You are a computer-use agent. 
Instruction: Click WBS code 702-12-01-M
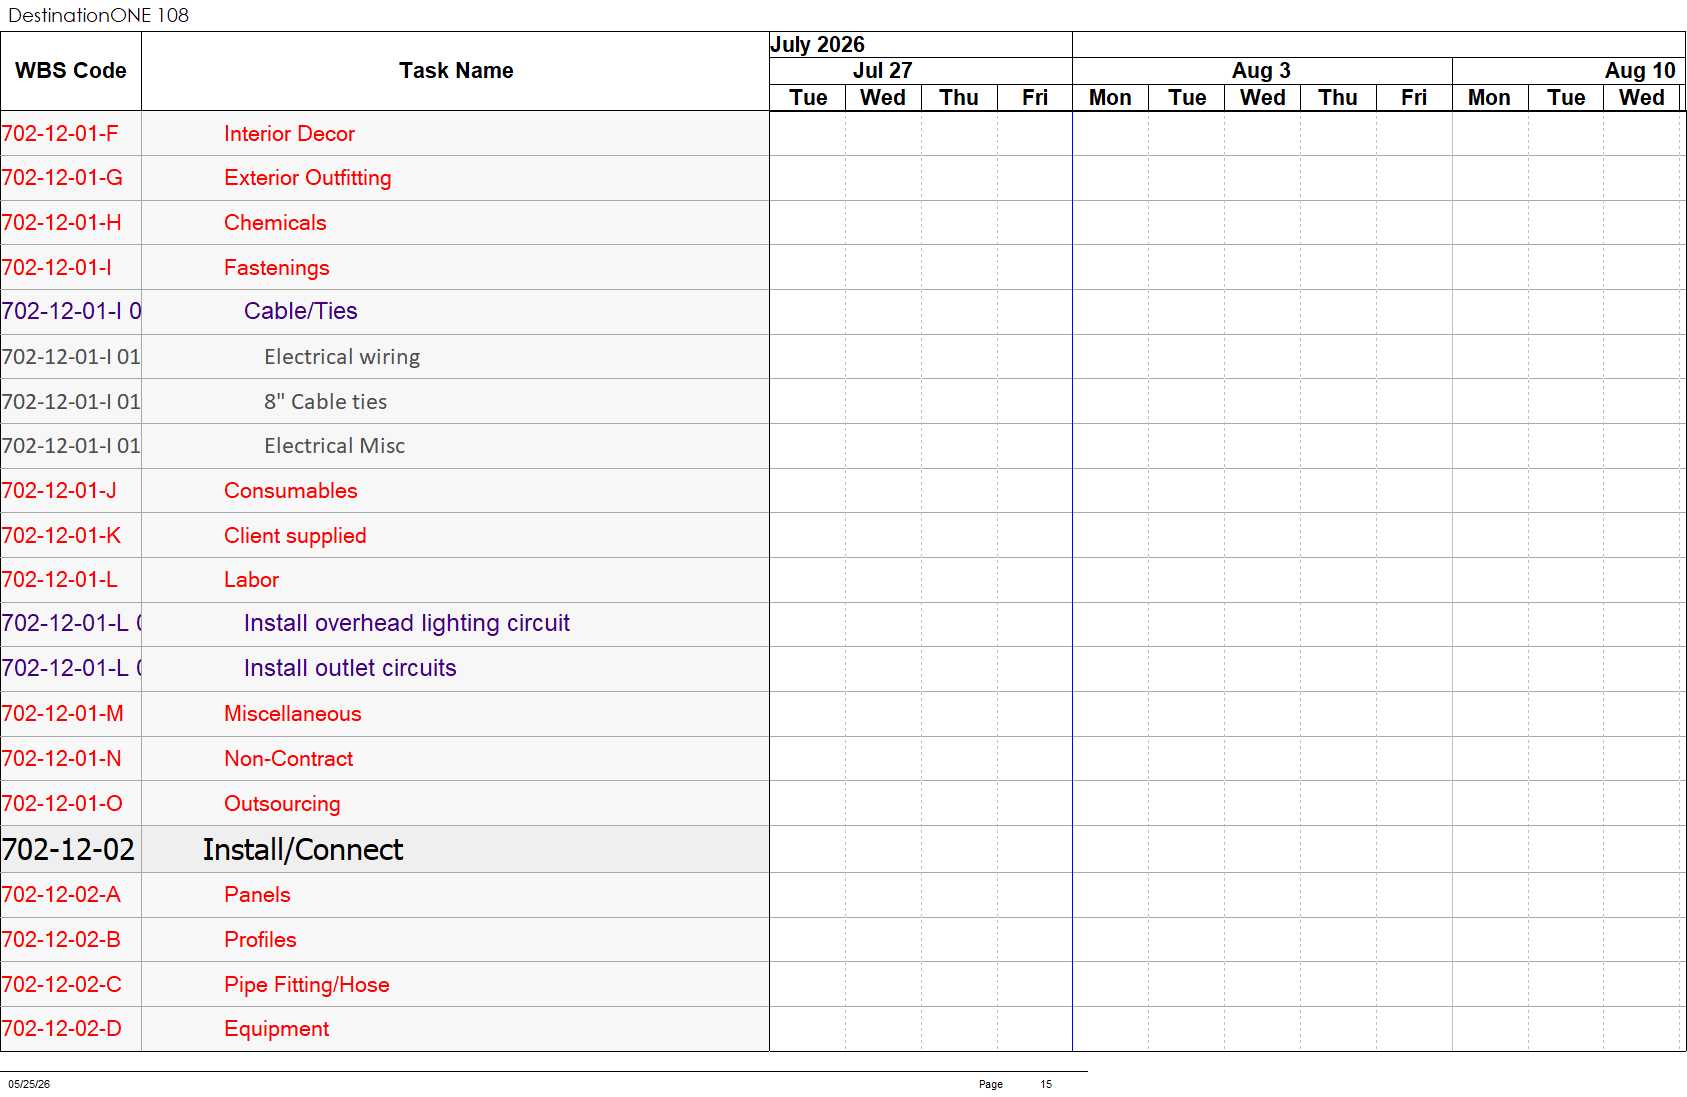click(62, 714)
